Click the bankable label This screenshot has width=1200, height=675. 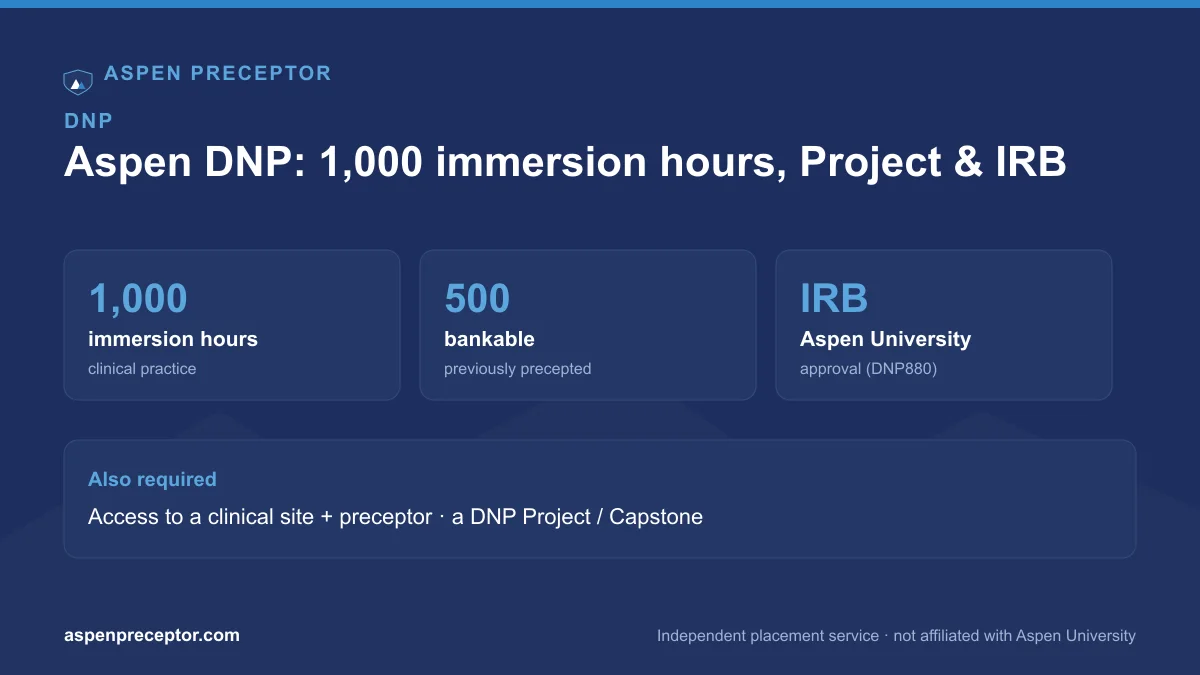point(489,339)
